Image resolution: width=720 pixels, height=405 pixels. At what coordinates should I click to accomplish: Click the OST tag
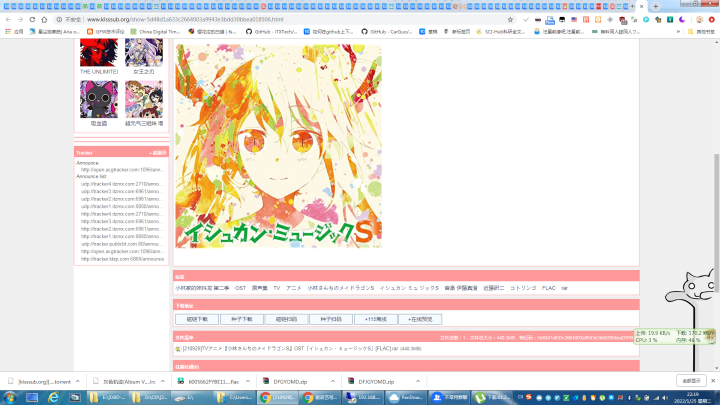241,288
